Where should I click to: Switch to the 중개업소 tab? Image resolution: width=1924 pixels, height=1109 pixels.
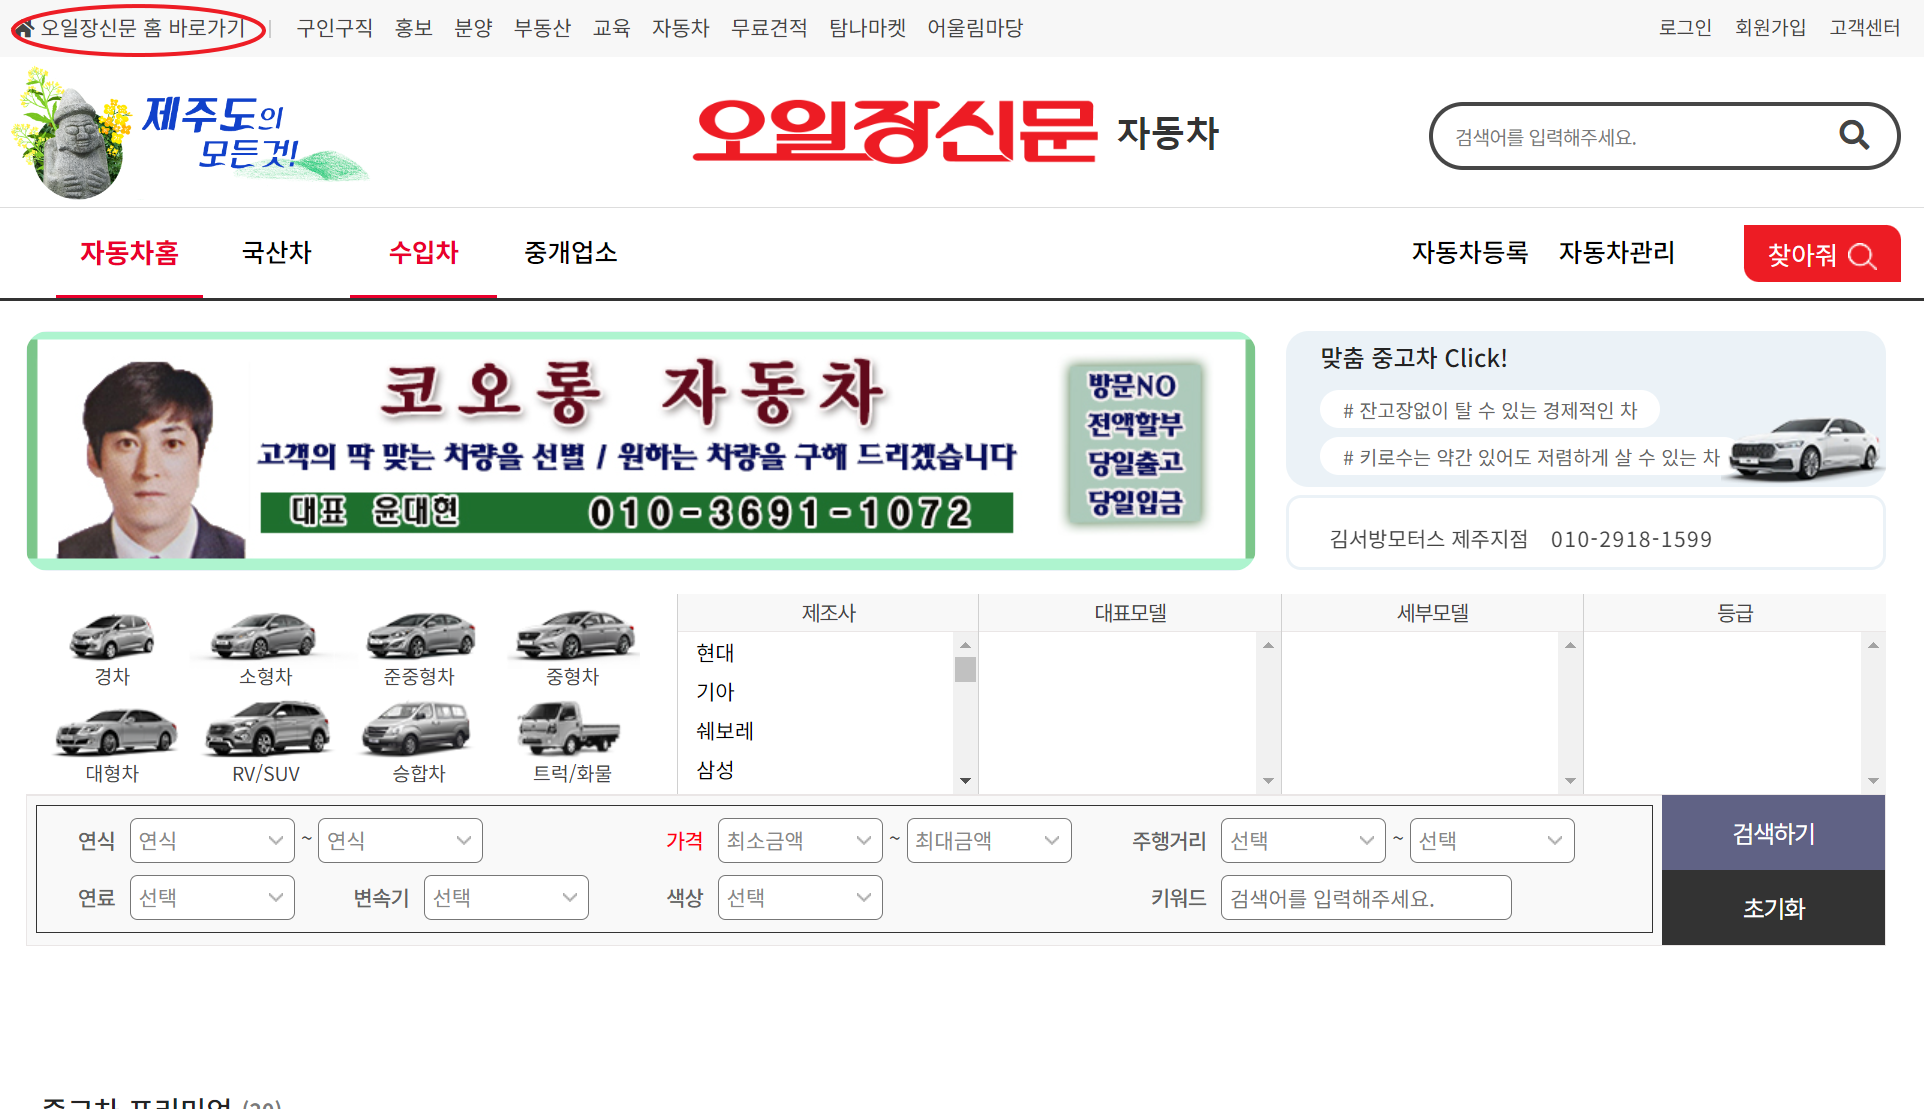[571, 253]
